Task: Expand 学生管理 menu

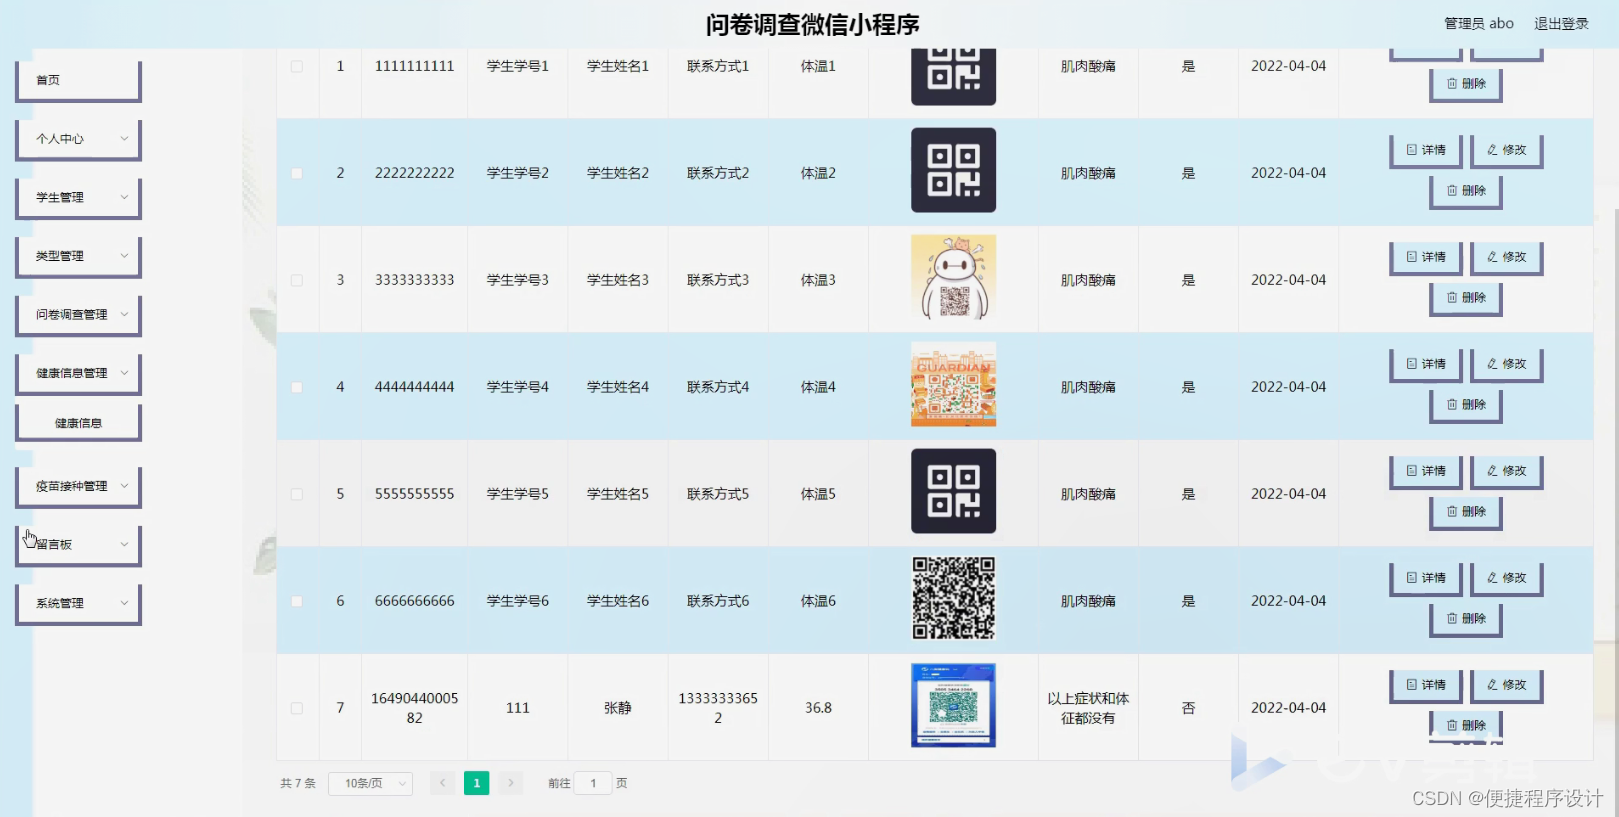Action: [x=78, y=197]
